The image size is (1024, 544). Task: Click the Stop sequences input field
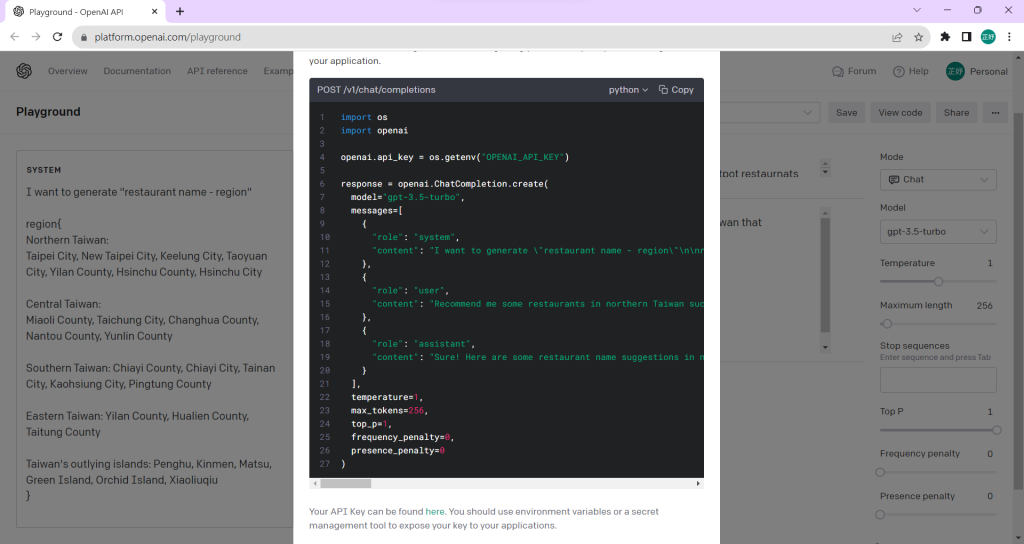tap(938, 380)
